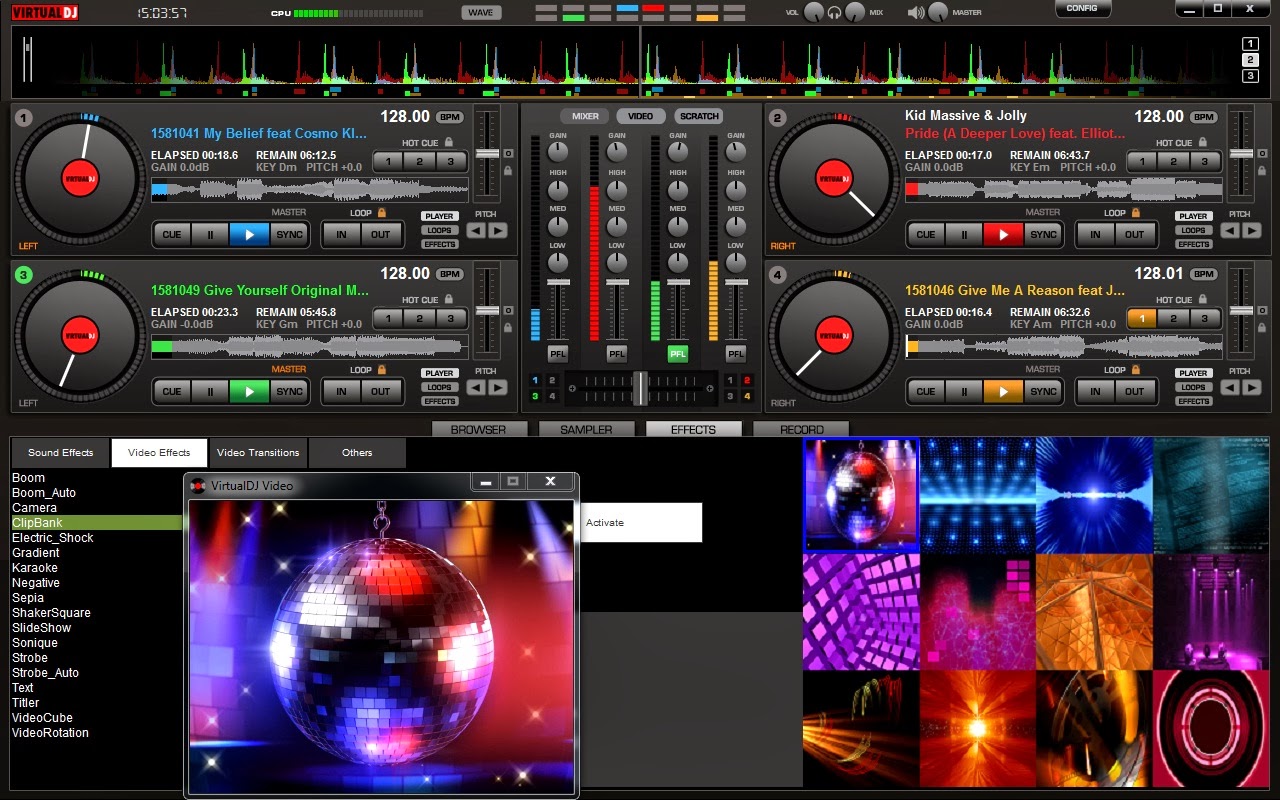Select the disco ball clip thumbnail
This screenshot has width=1280, height=800.
861,495
